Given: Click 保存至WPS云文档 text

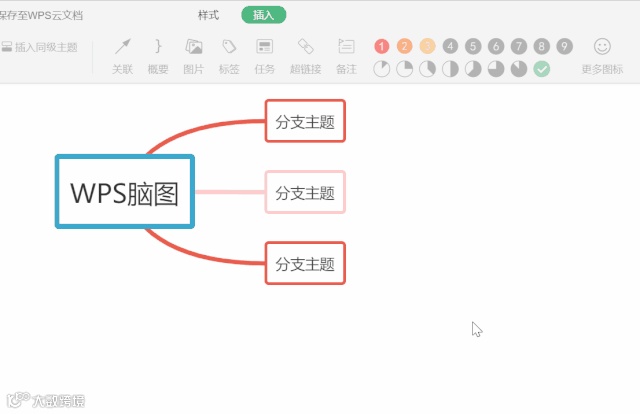Looking at the screenshot, I should (41, 16).
